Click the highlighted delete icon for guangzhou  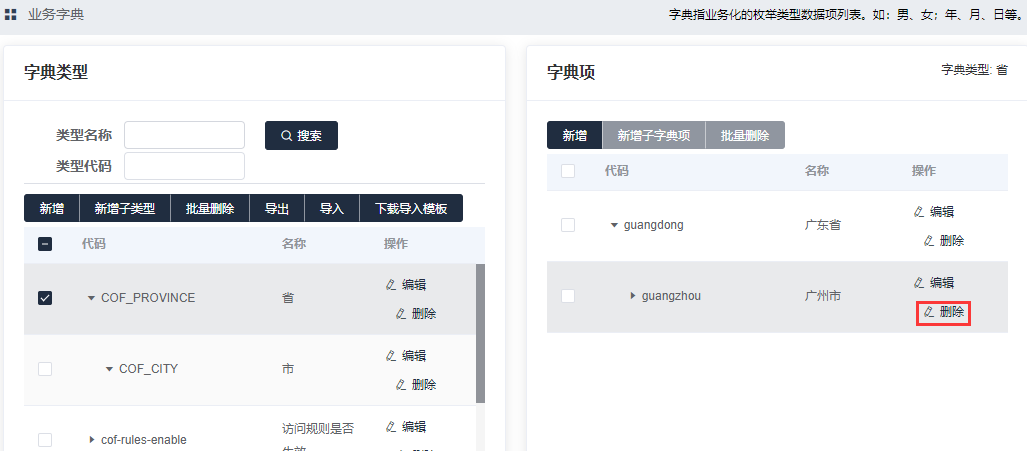[929, 312]
